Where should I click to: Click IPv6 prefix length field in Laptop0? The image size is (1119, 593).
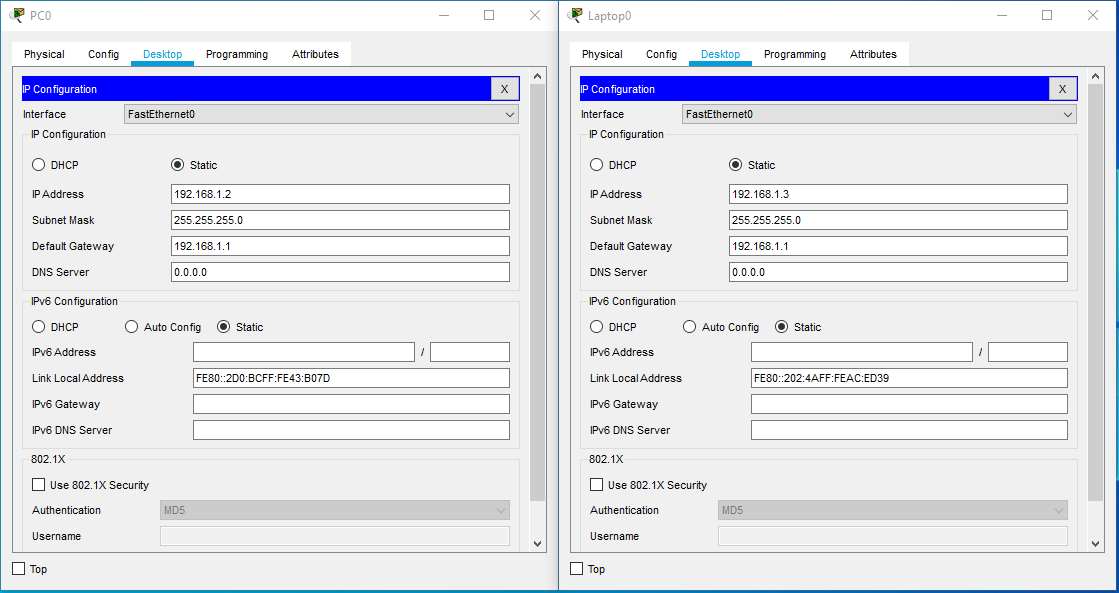tap(1028, 352)
